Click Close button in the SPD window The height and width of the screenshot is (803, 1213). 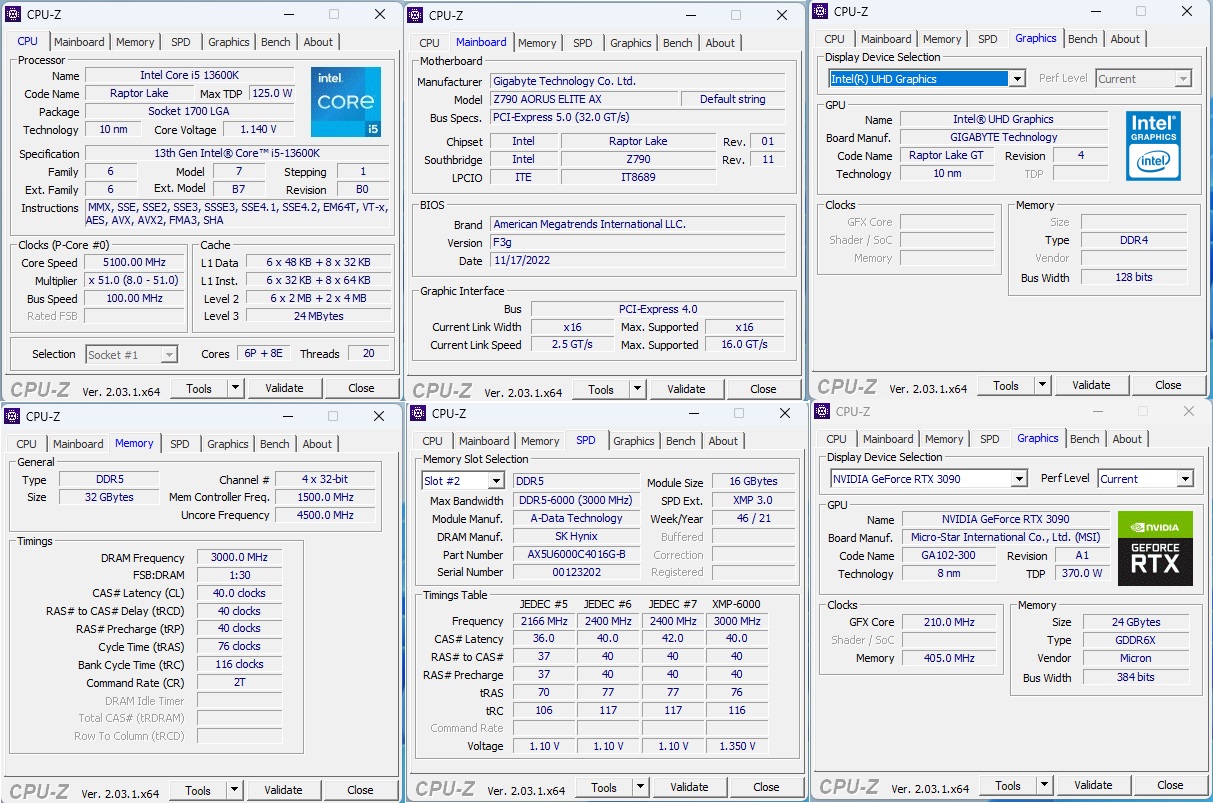(x=766, y=787)
